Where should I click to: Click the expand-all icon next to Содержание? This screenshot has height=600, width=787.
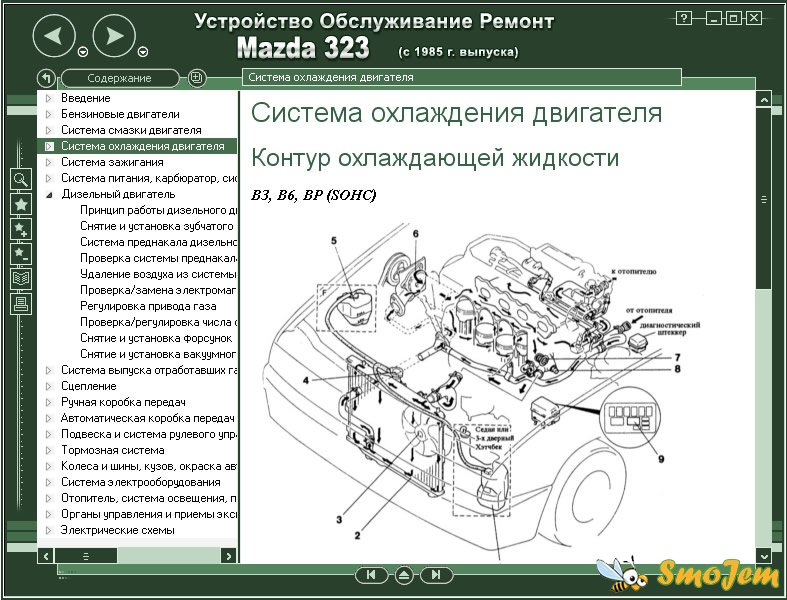[x=197, y=78]
